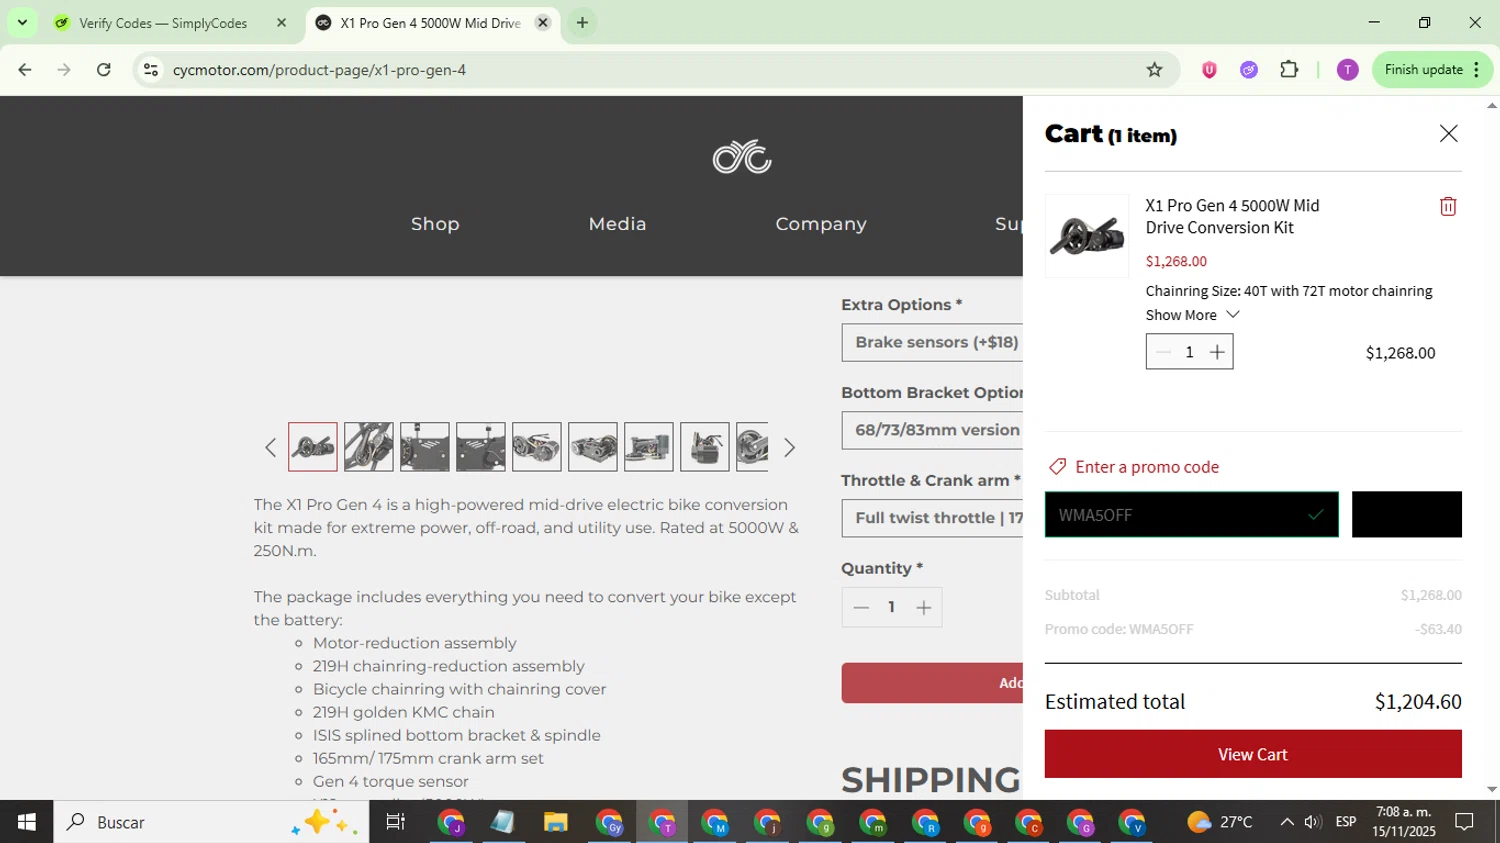The width and height of the screenshot is (1500, 843).
Task: Close the X1 Pro Gen 4 tab
Action: tap(543, 23)
